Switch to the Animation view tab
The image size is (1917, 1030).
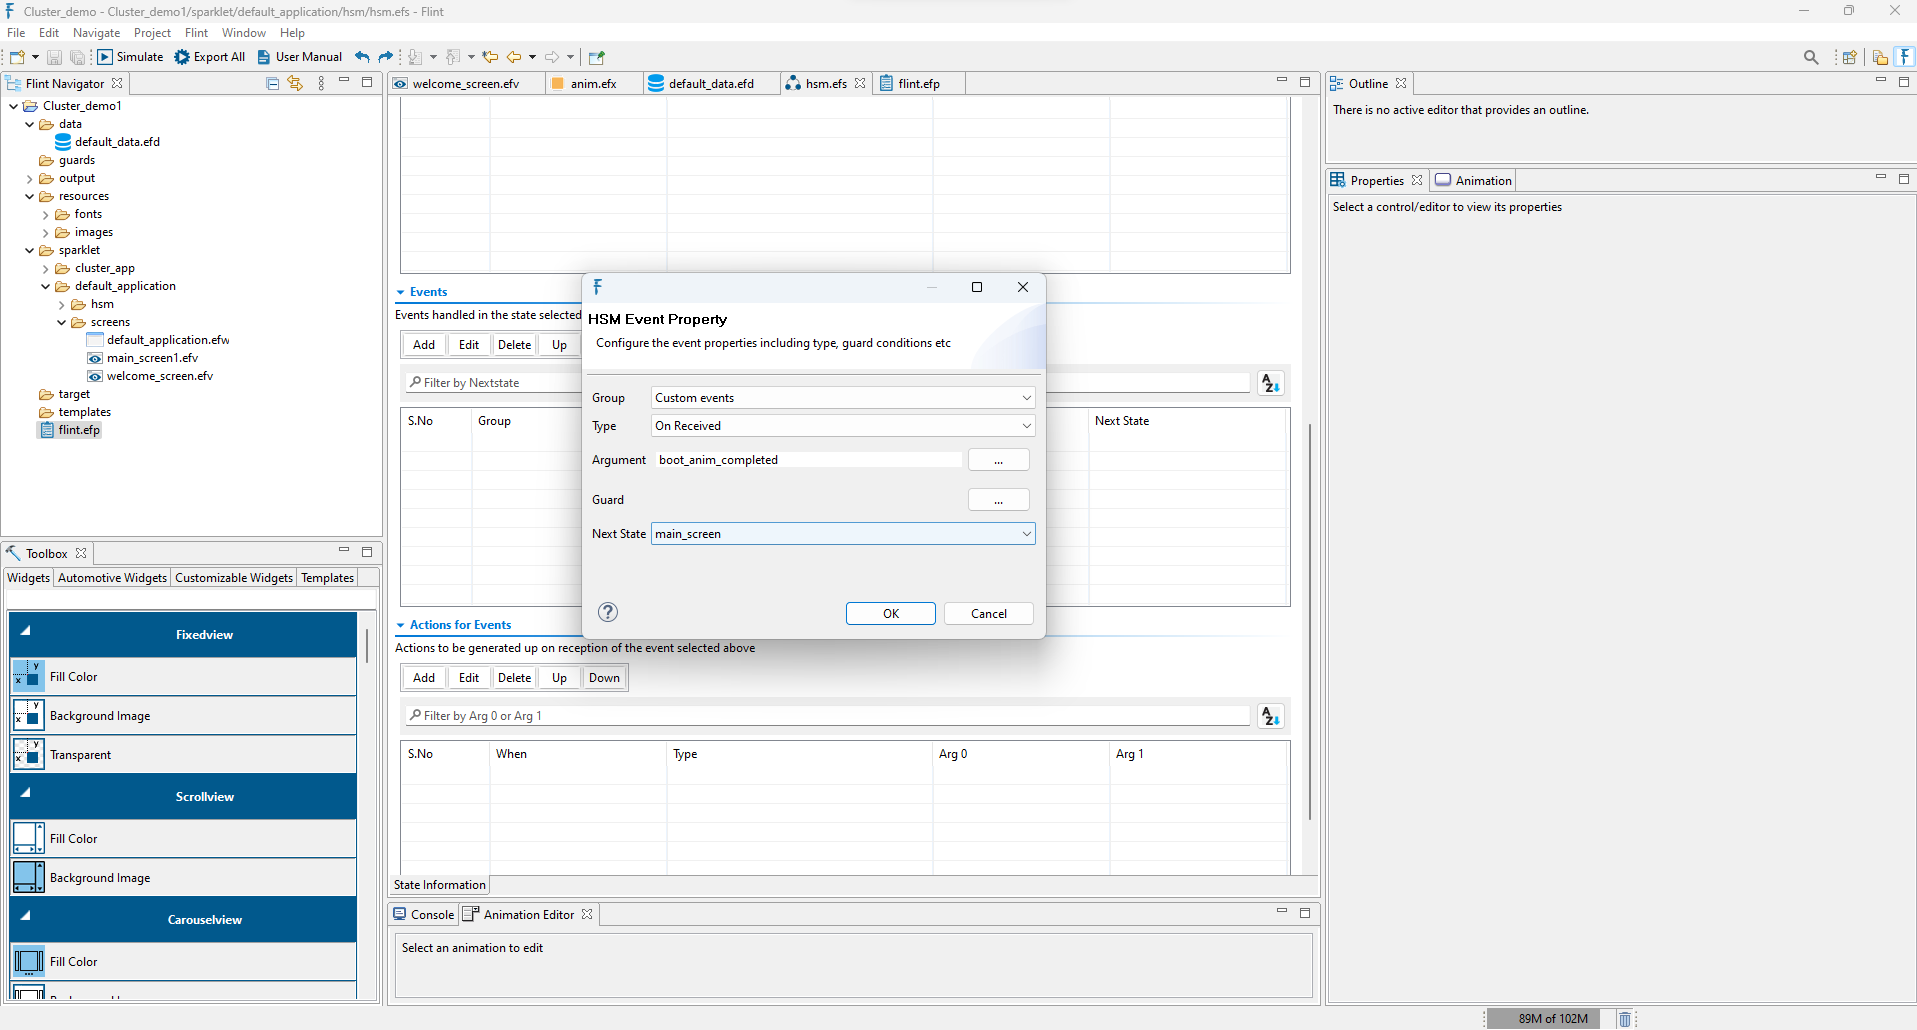pos(1473,181)
